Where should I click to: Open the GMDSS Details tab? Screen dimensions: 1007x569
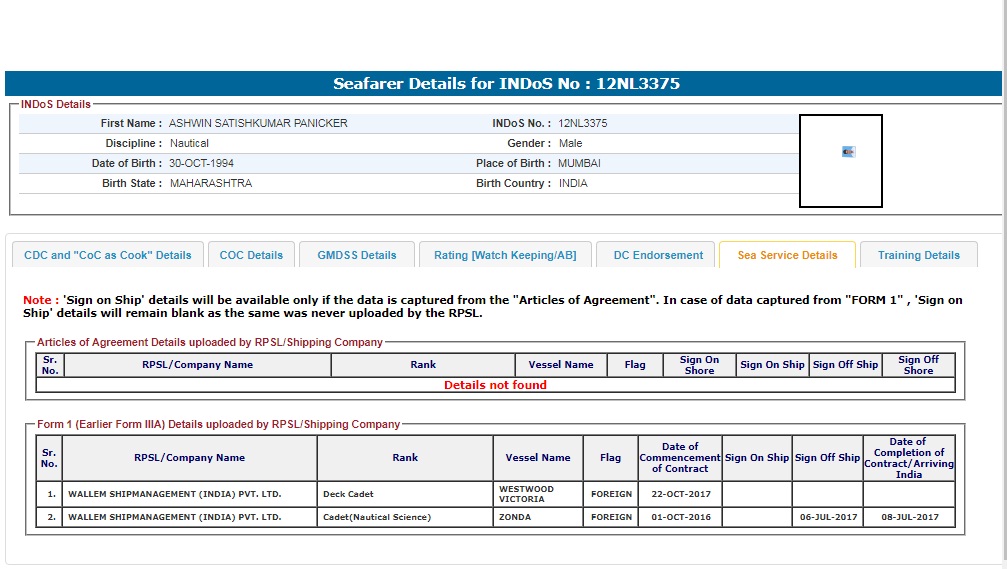(x=357, y=255)
